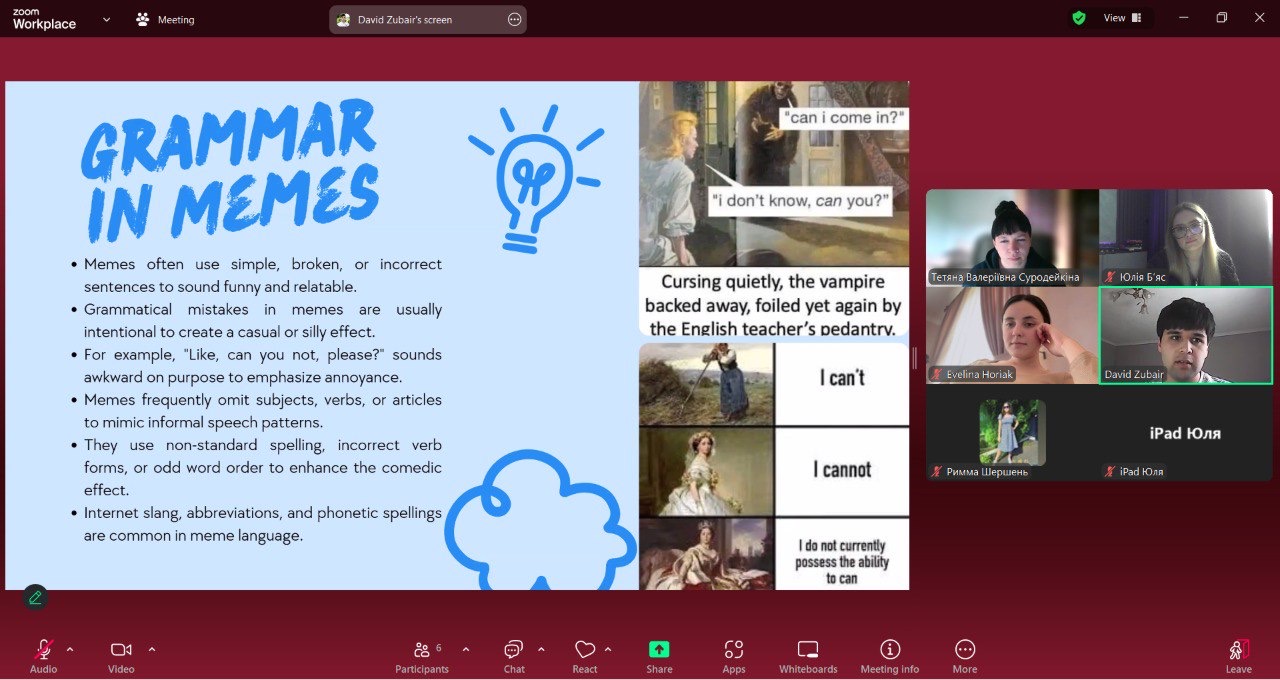This screenshot has width=1280, height=680.
Task: Open the View layout menu
Action: point(1122,18)
